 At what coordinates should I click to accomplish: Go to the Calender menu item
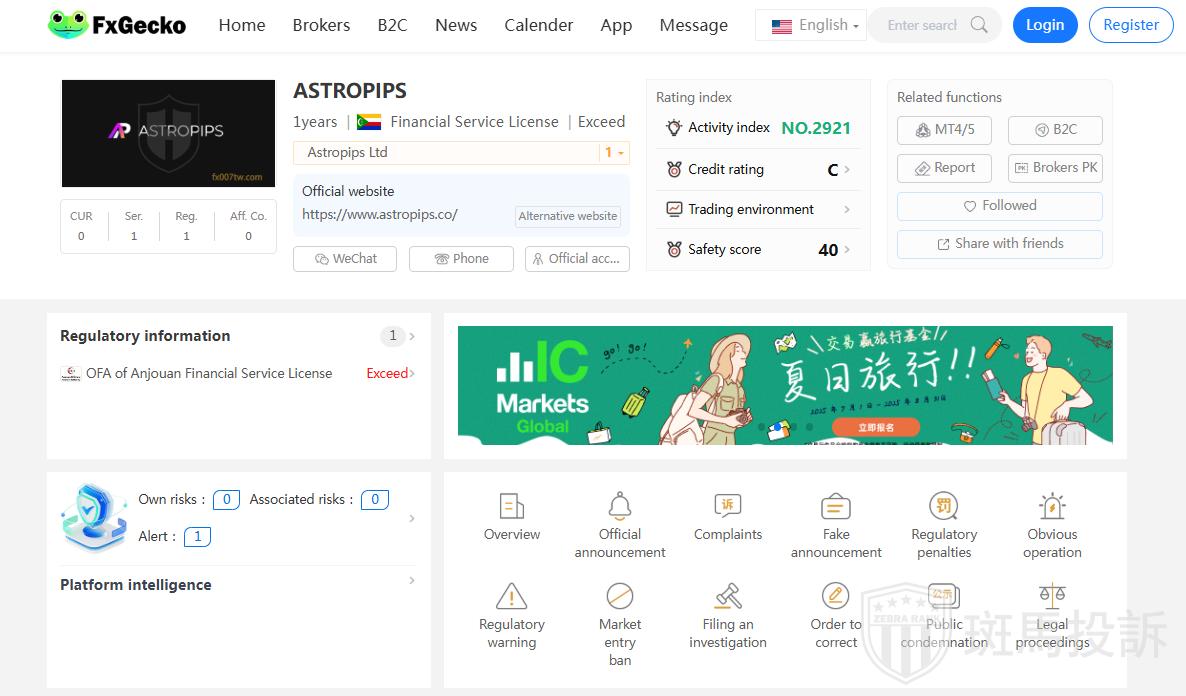click(538, 25)
